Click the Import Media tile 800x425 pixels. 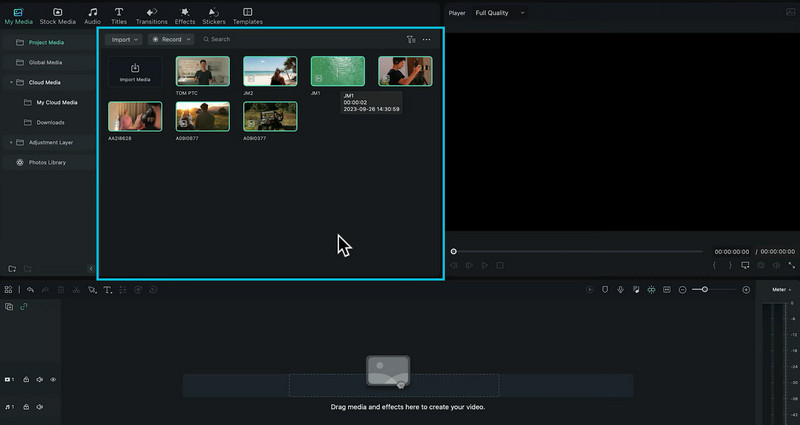(135, 71)
